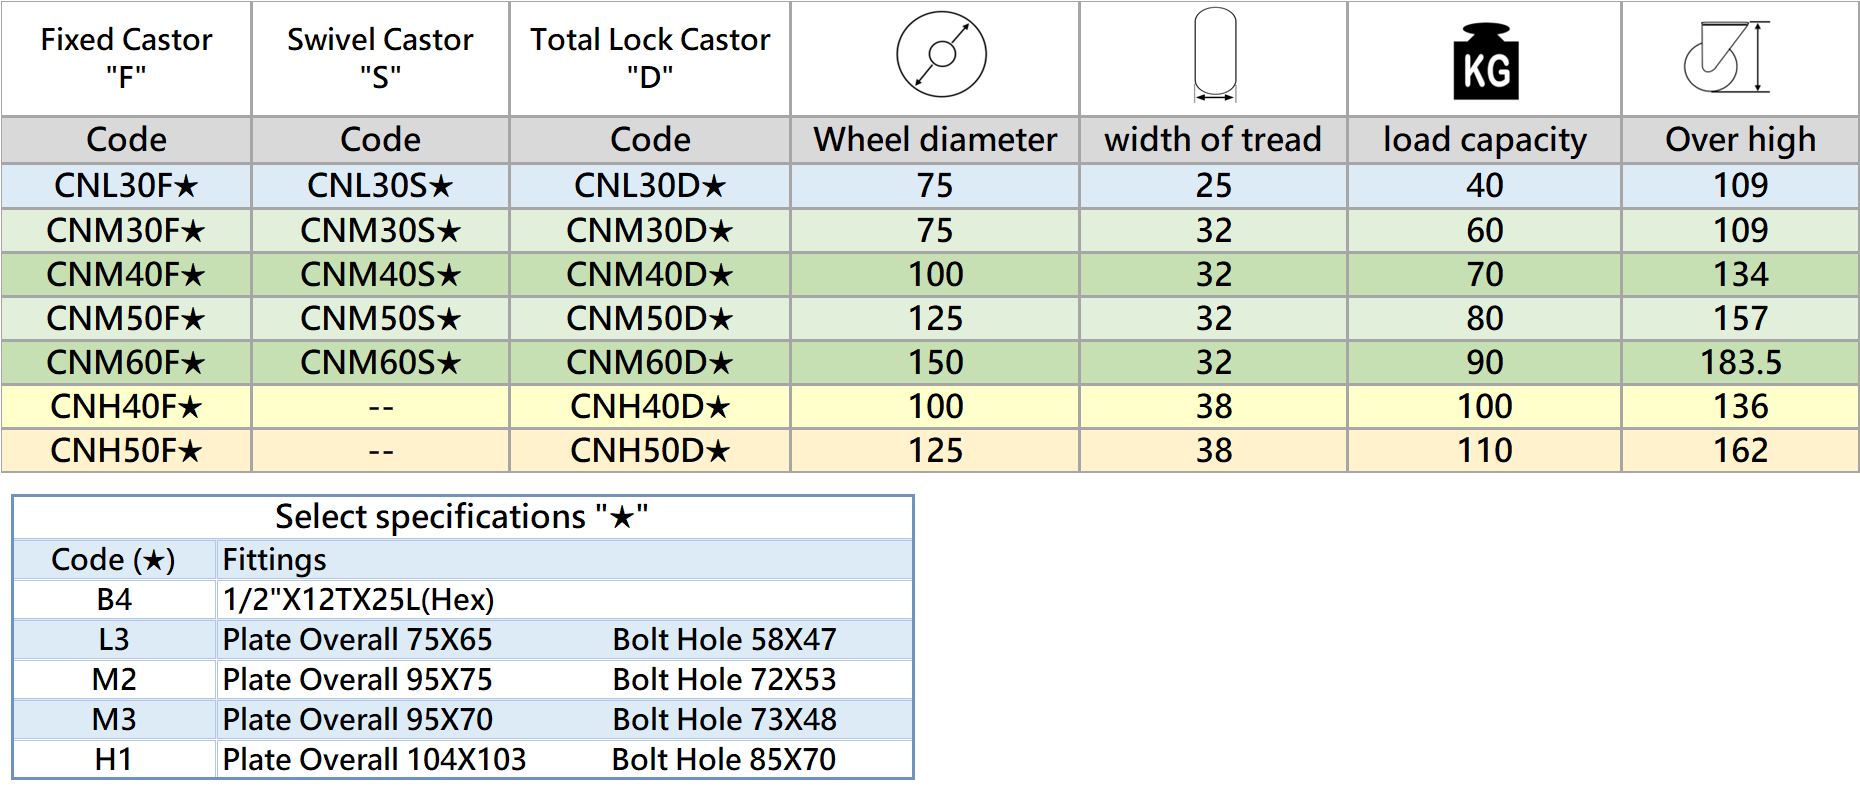Image resolution: width=1860 pixels, height=811 pixels.
Task: Click the CNH50D★ code cell
Action: (650, 451)
